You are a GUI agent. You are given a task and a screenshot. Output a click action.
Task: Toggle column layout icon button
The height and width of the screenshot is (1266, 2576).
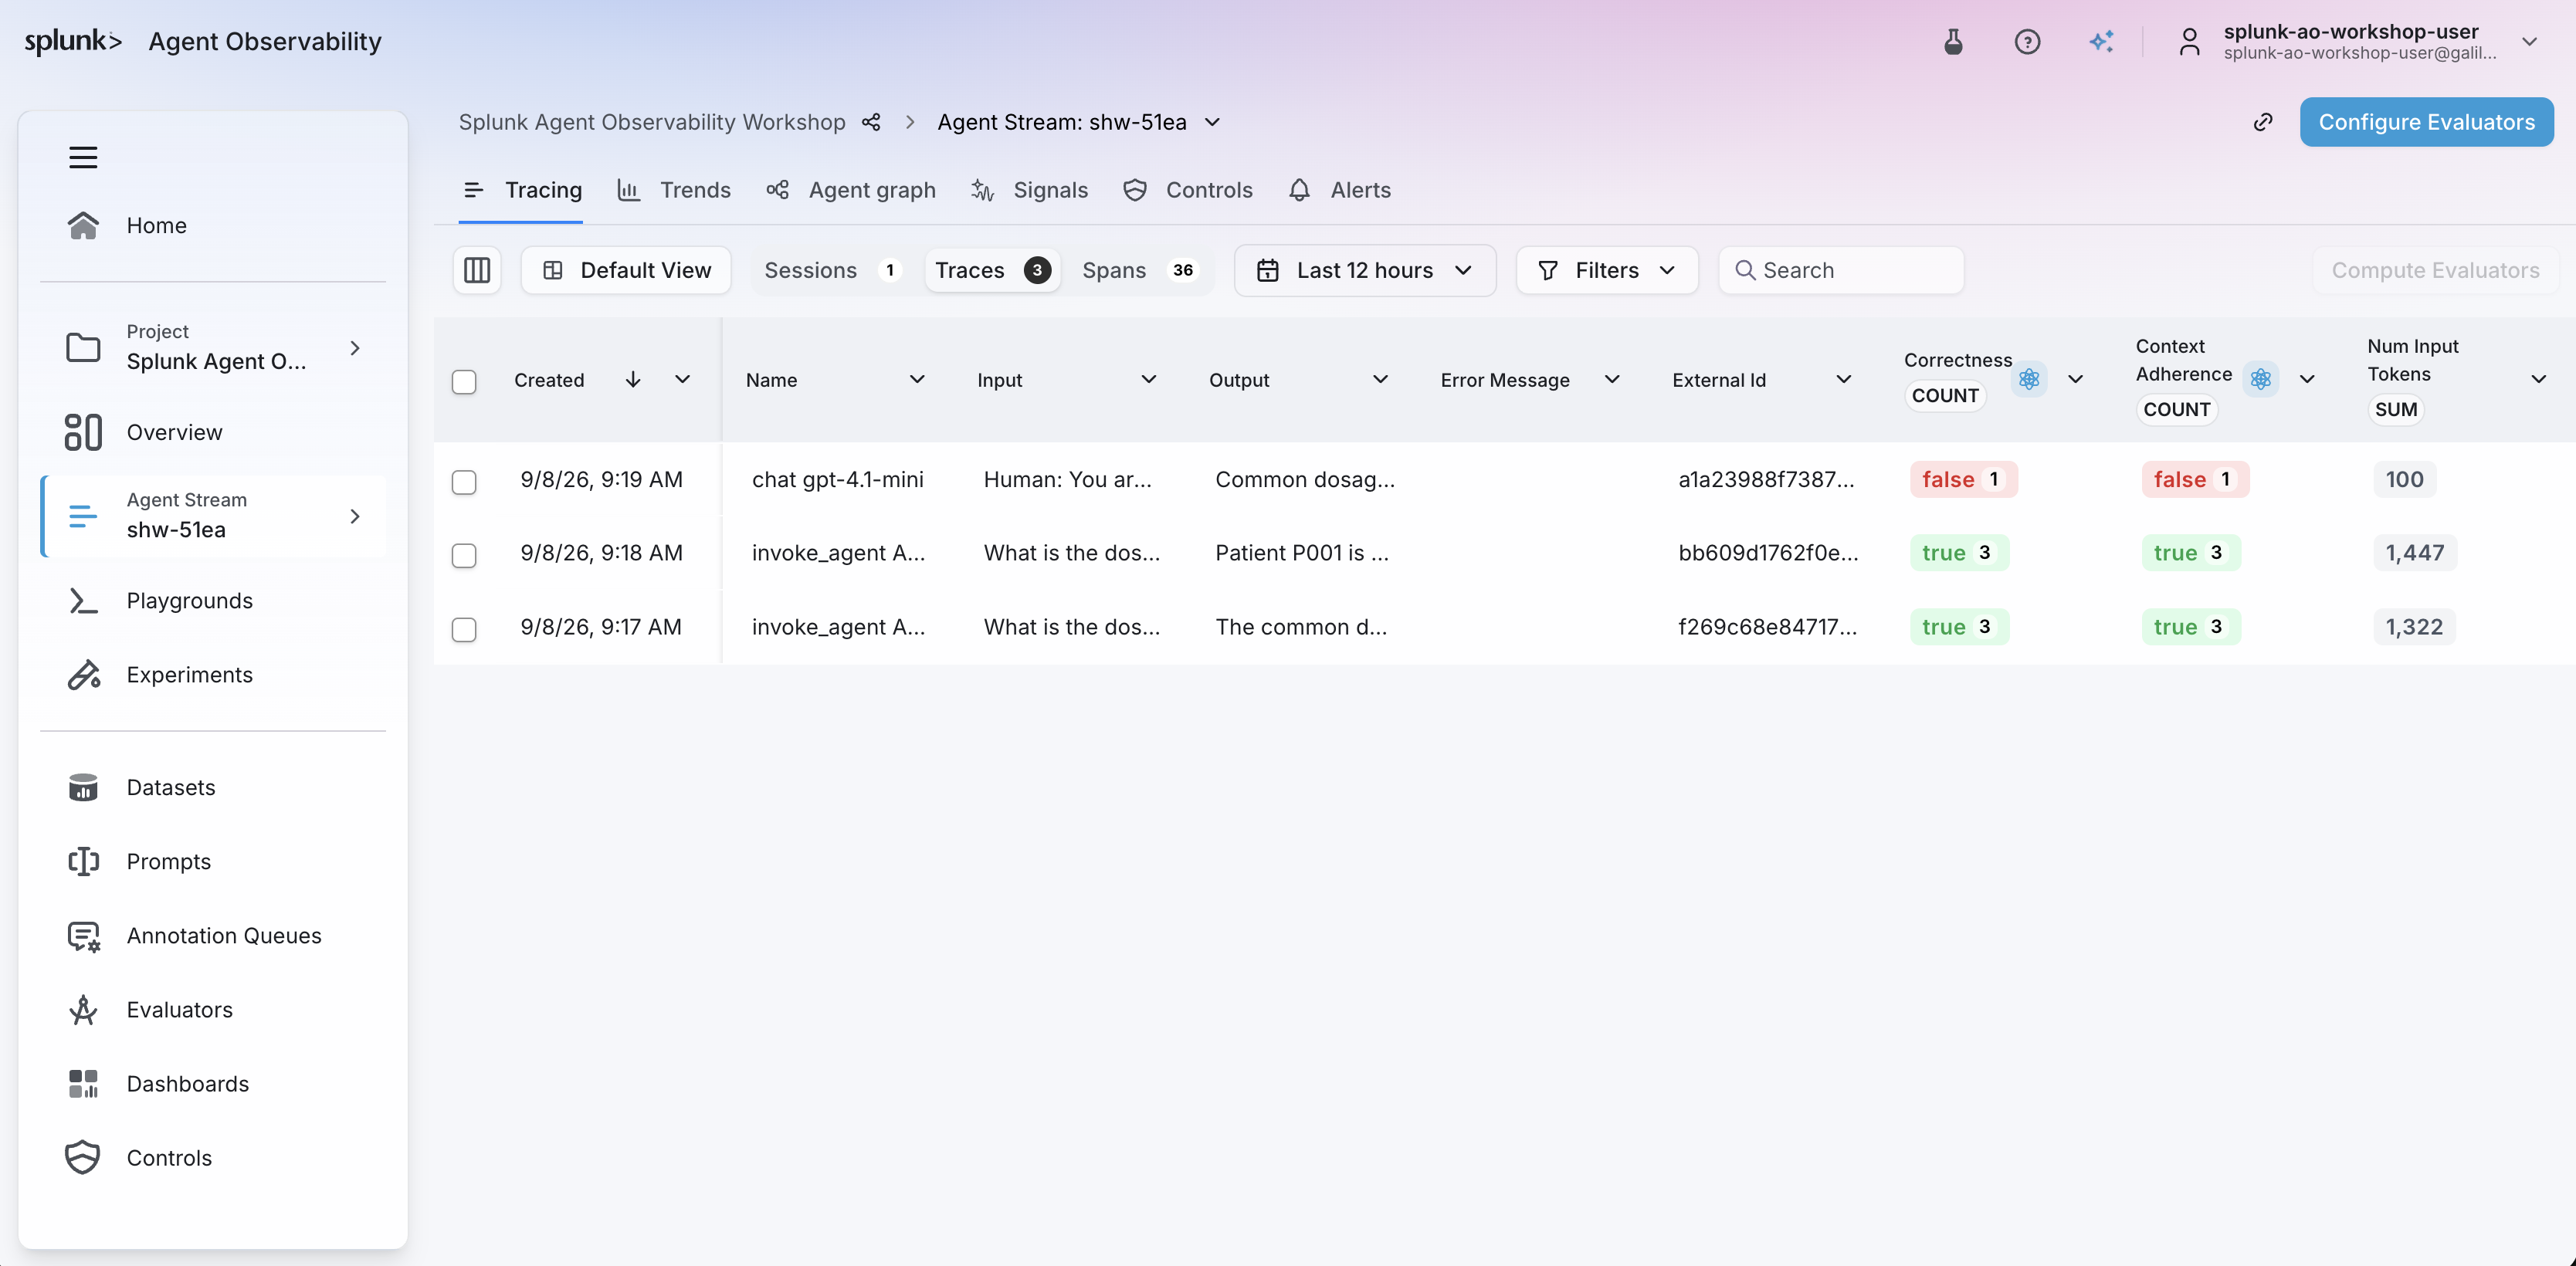[x=477, y=270]
